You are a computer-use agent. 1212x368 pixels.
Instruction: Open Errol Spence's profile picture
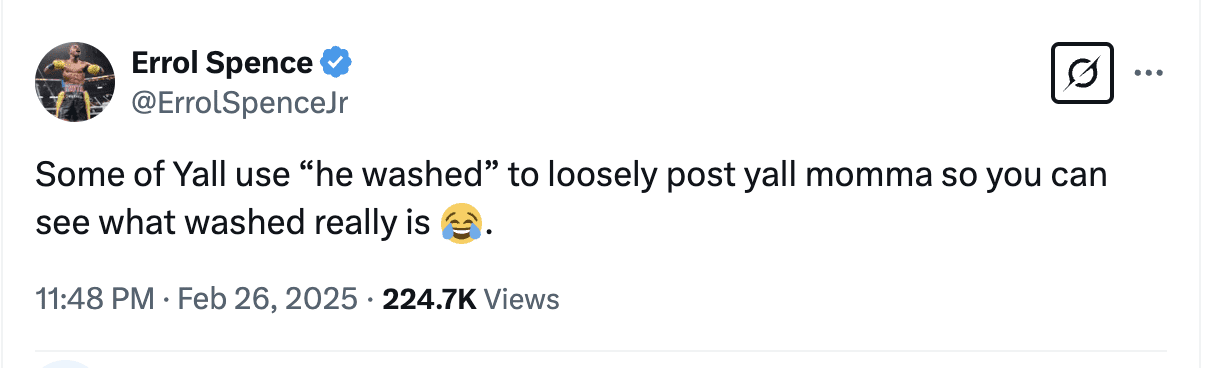[75, 82]
